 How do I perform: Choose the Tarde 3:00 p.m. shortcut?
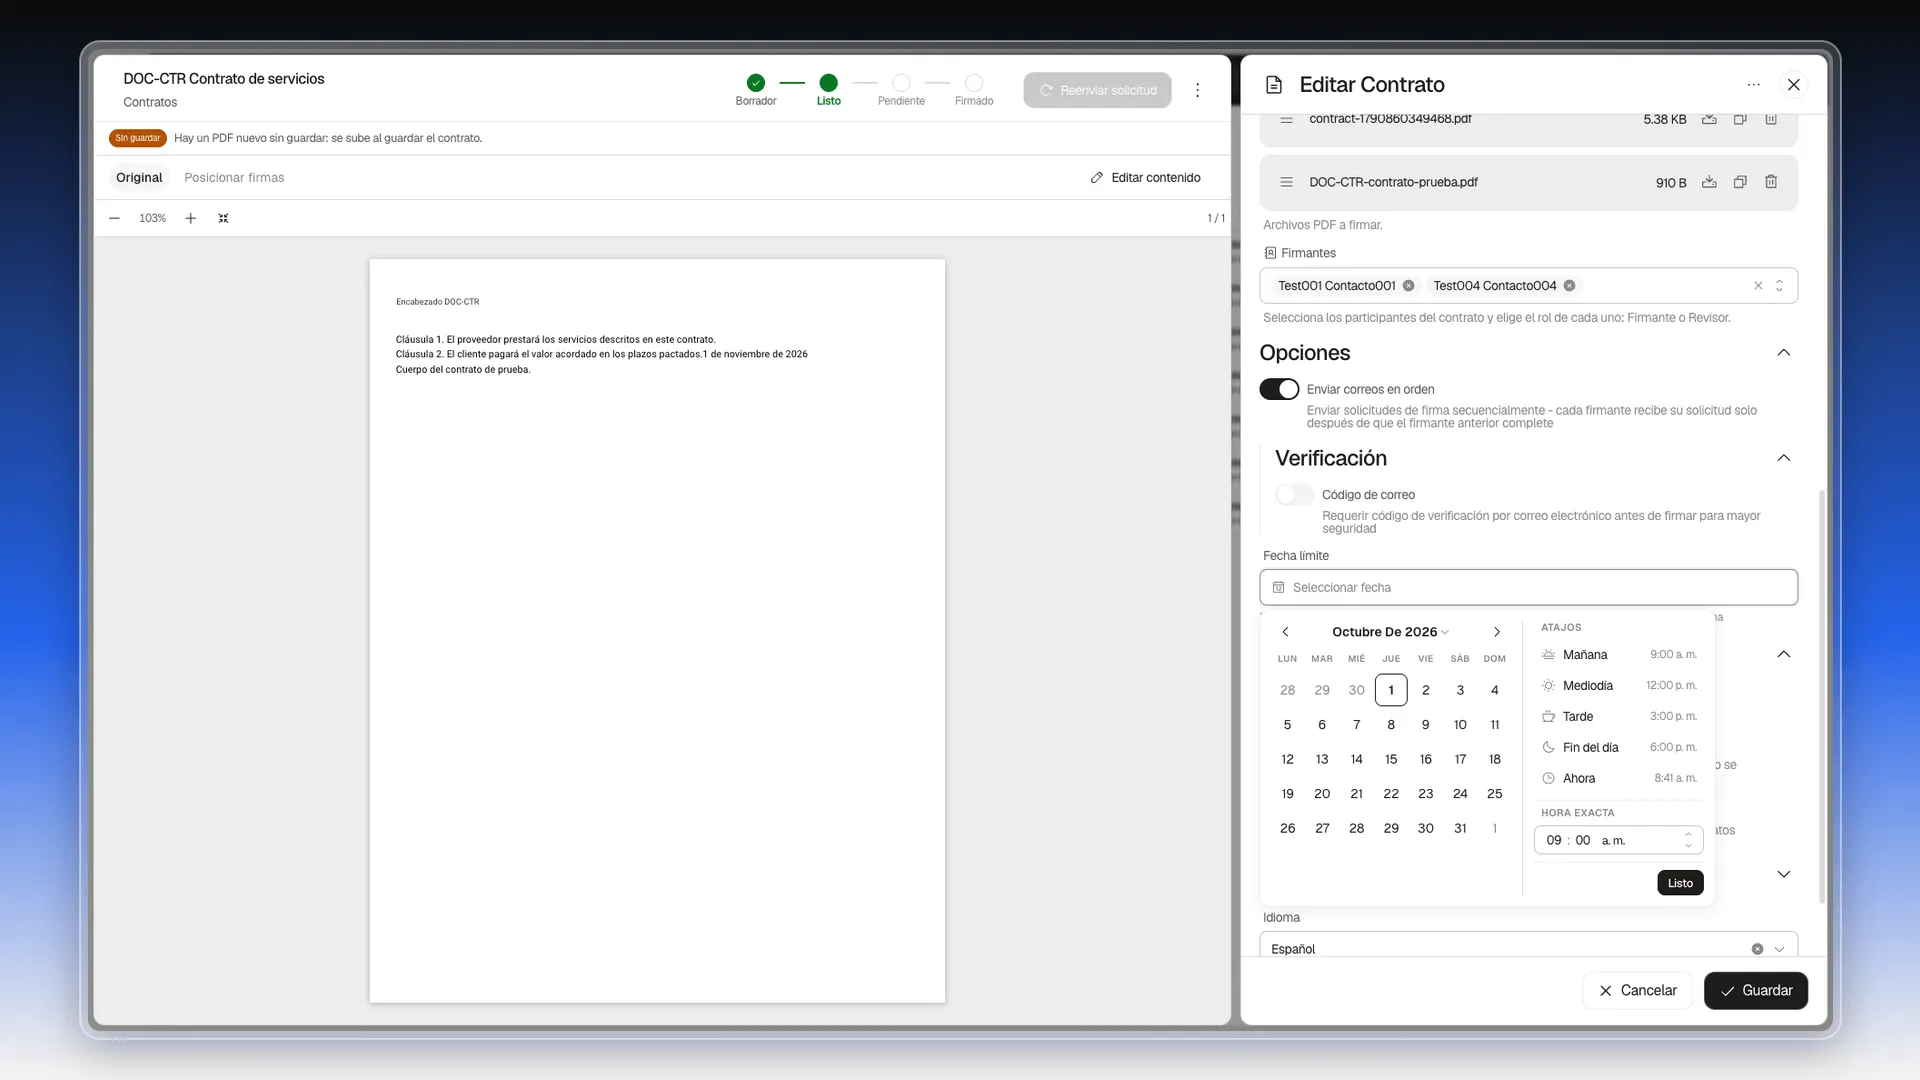click(1619, 717)
